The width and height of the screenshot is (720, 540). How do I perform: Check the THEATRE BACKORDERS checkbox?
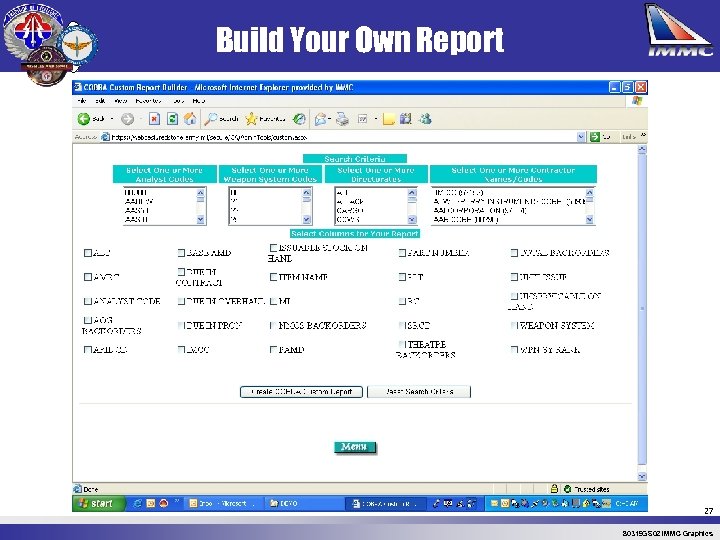(x=402, y=344)
